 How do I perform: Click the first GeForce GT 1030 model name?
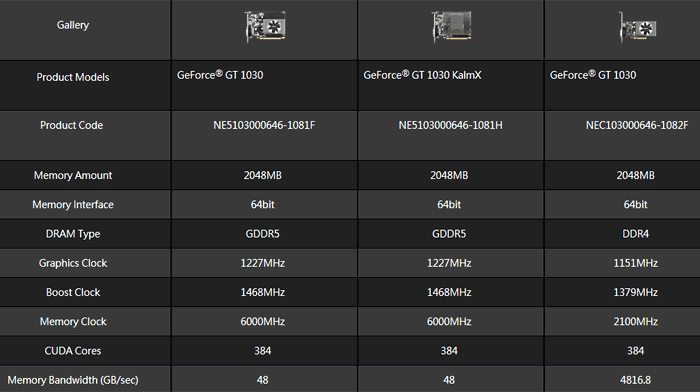tap(220, 75)
